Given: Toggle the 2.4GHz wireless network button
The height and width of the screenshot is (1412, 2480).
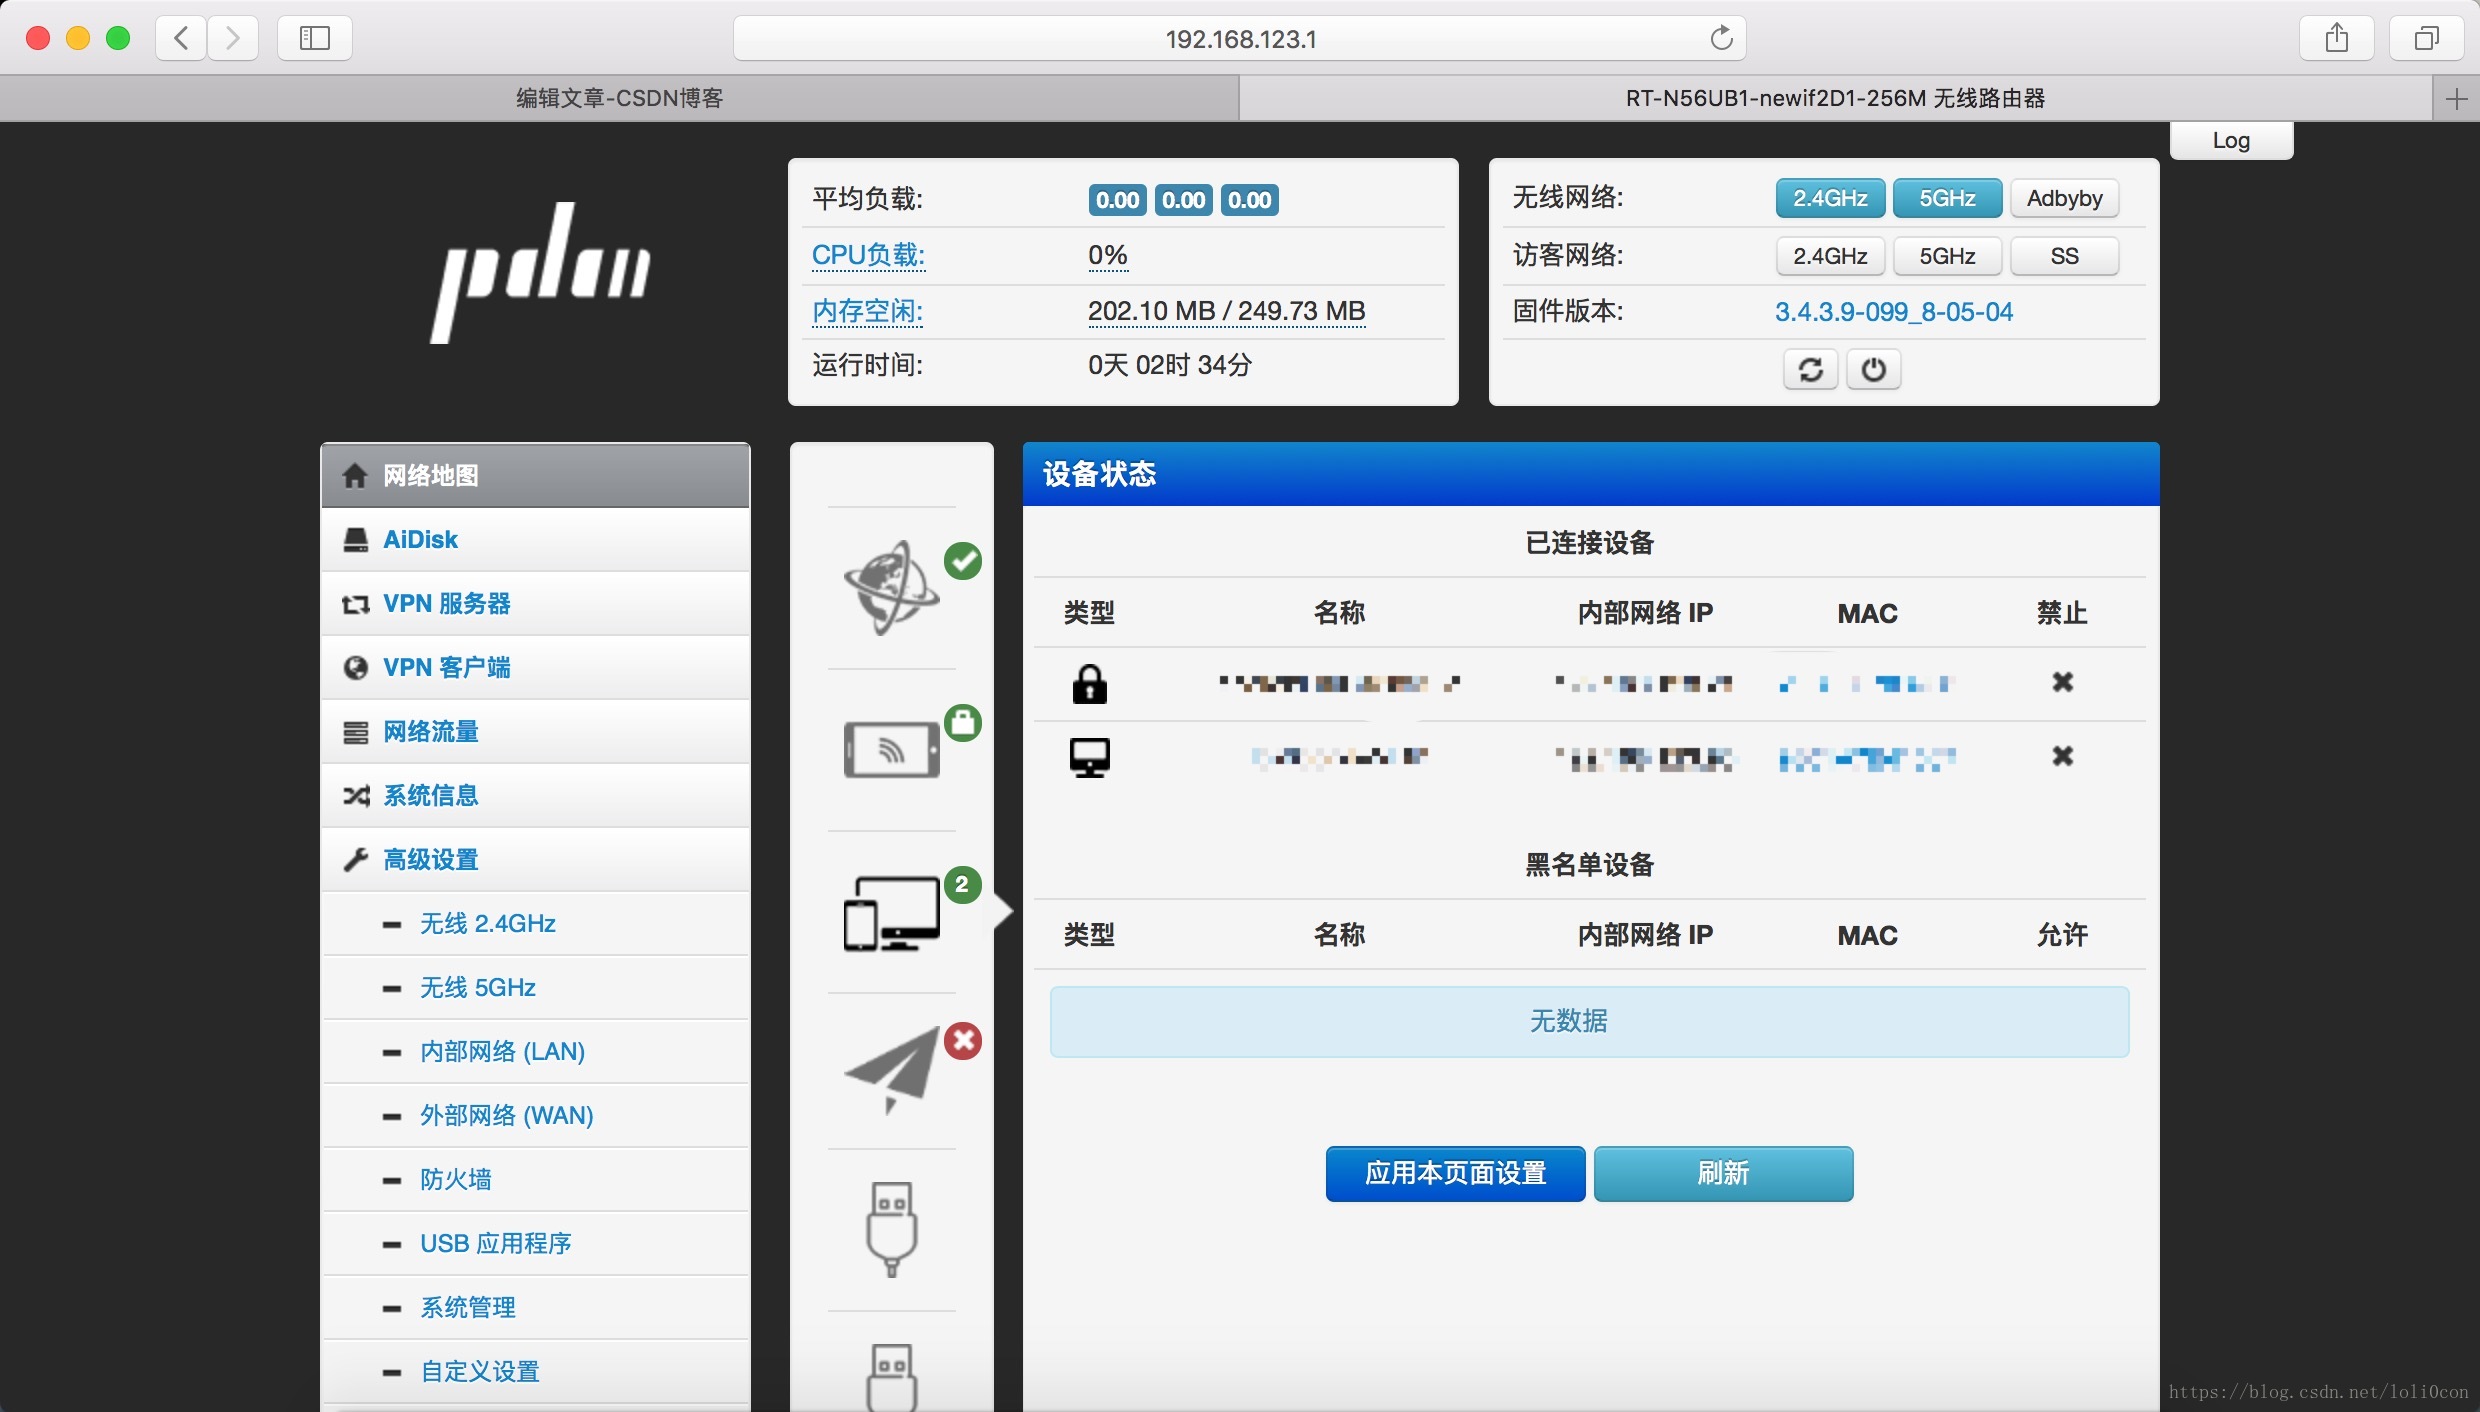Looking at the screenshot, I should (1829, 198).
